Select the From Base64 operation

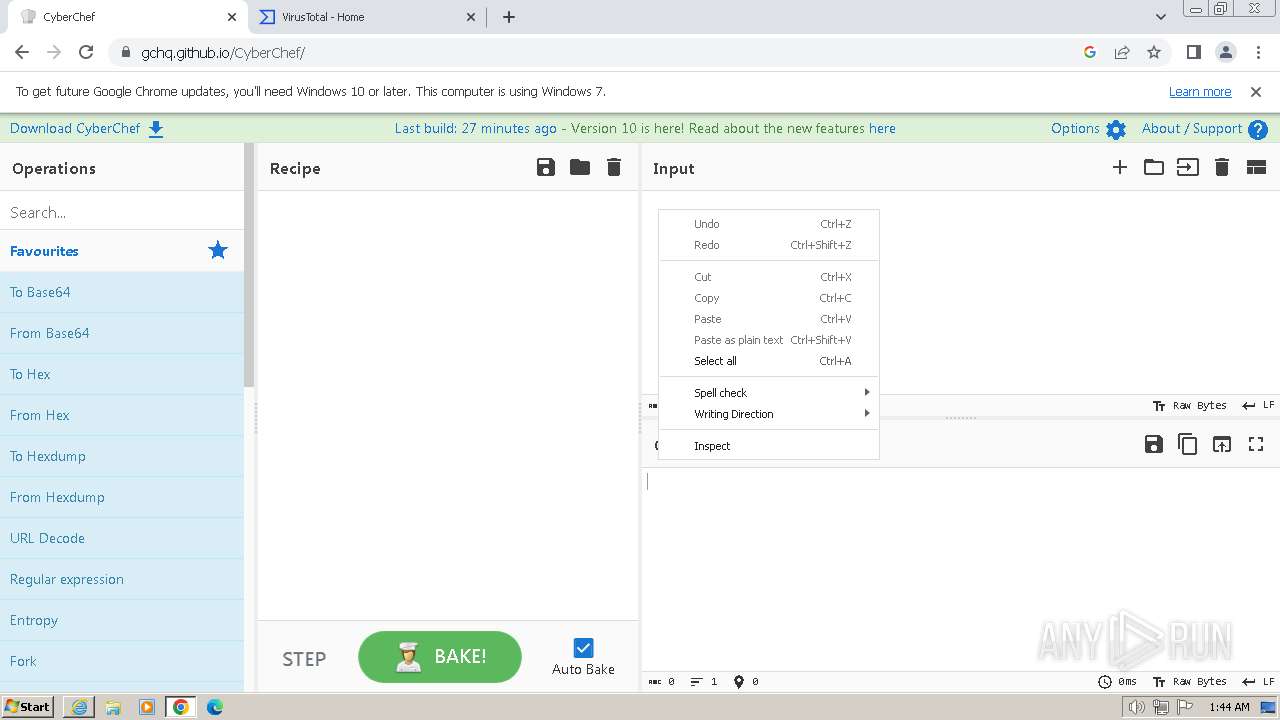(122, 333)
